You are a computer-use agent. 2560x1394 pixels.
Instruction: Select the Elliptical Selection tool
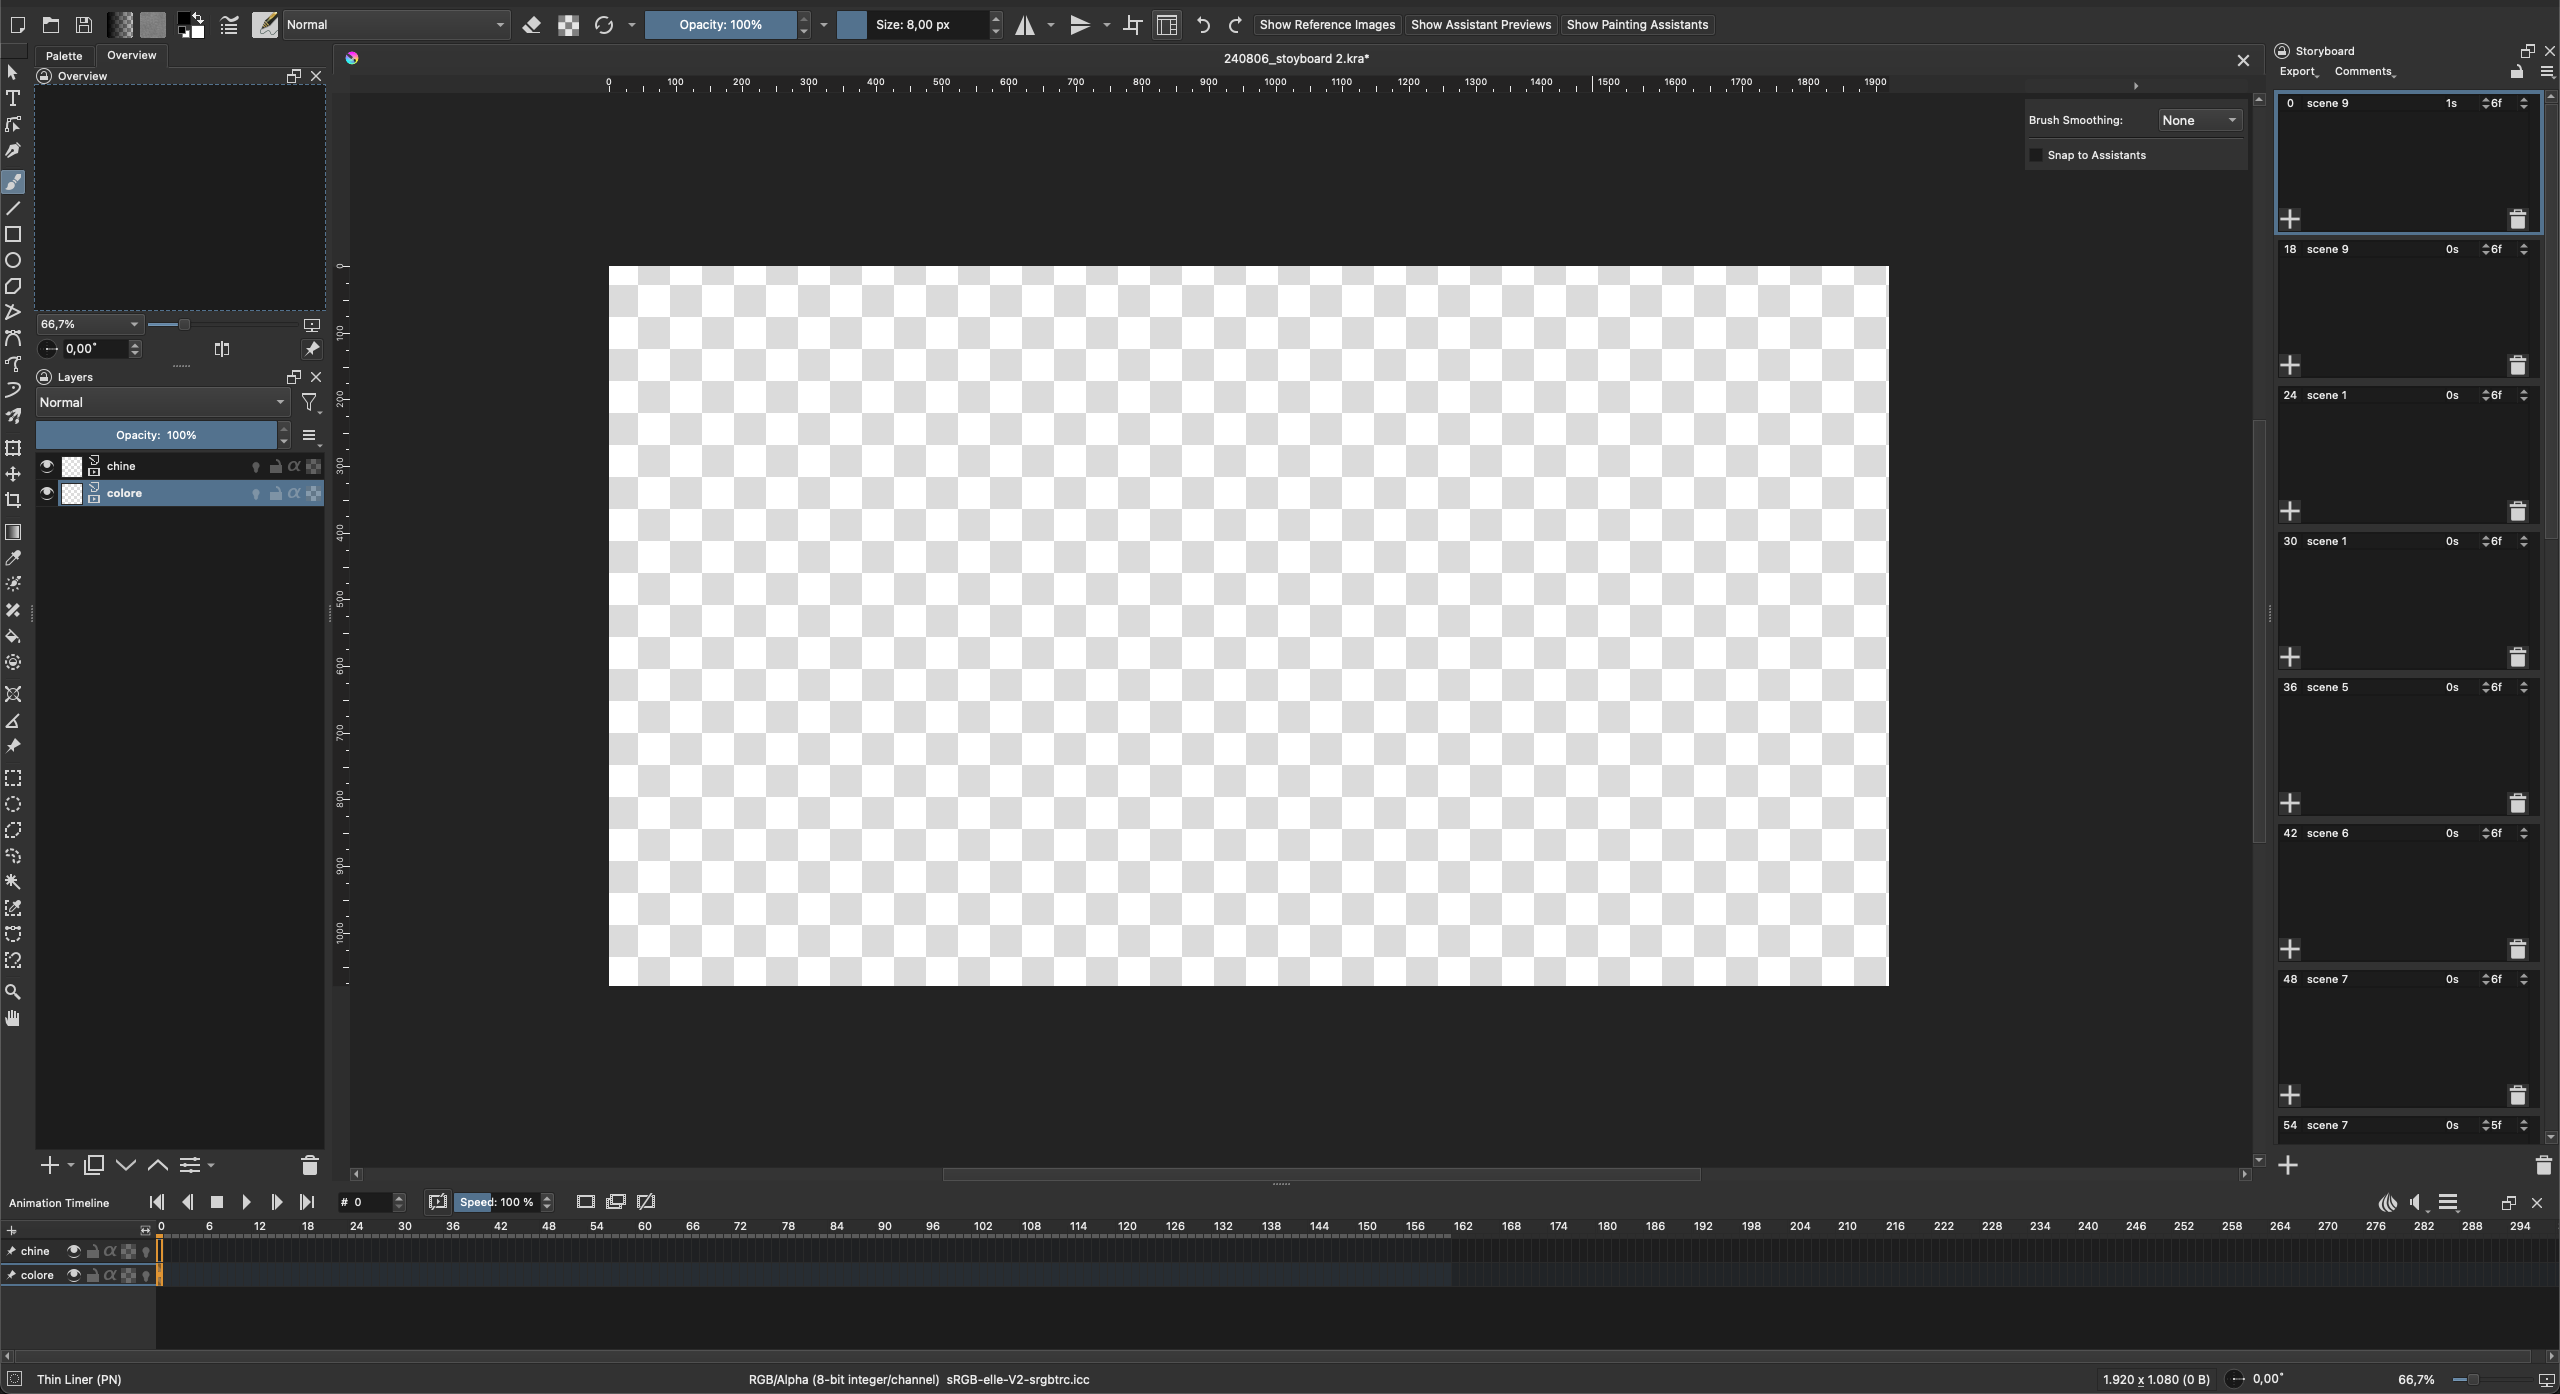pos(13,804)
